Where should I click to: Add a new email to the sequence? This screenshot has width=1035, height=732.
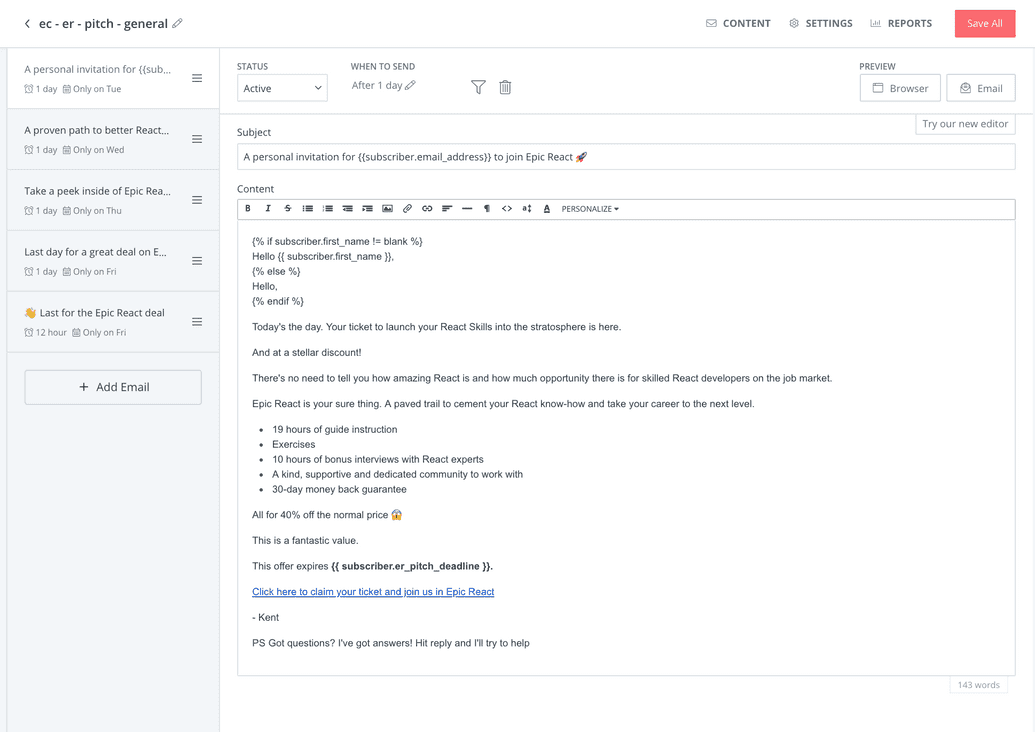113,387
